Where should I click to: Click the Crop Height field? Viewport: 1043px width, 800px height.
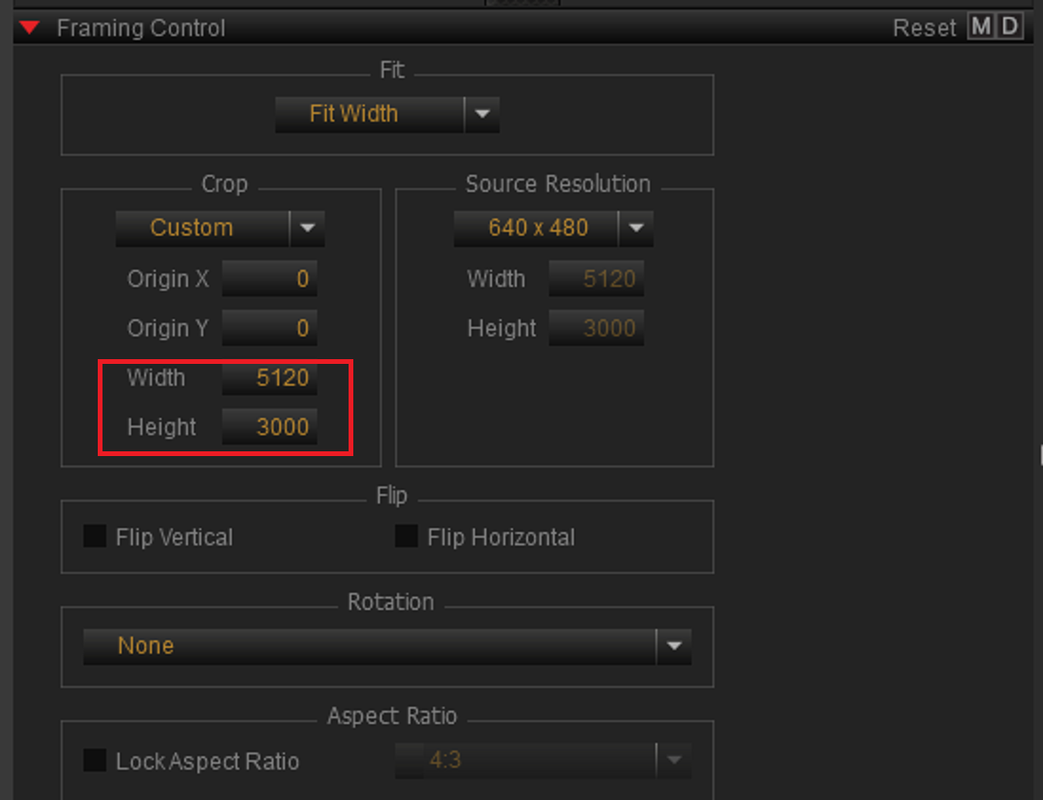point(269,427)
